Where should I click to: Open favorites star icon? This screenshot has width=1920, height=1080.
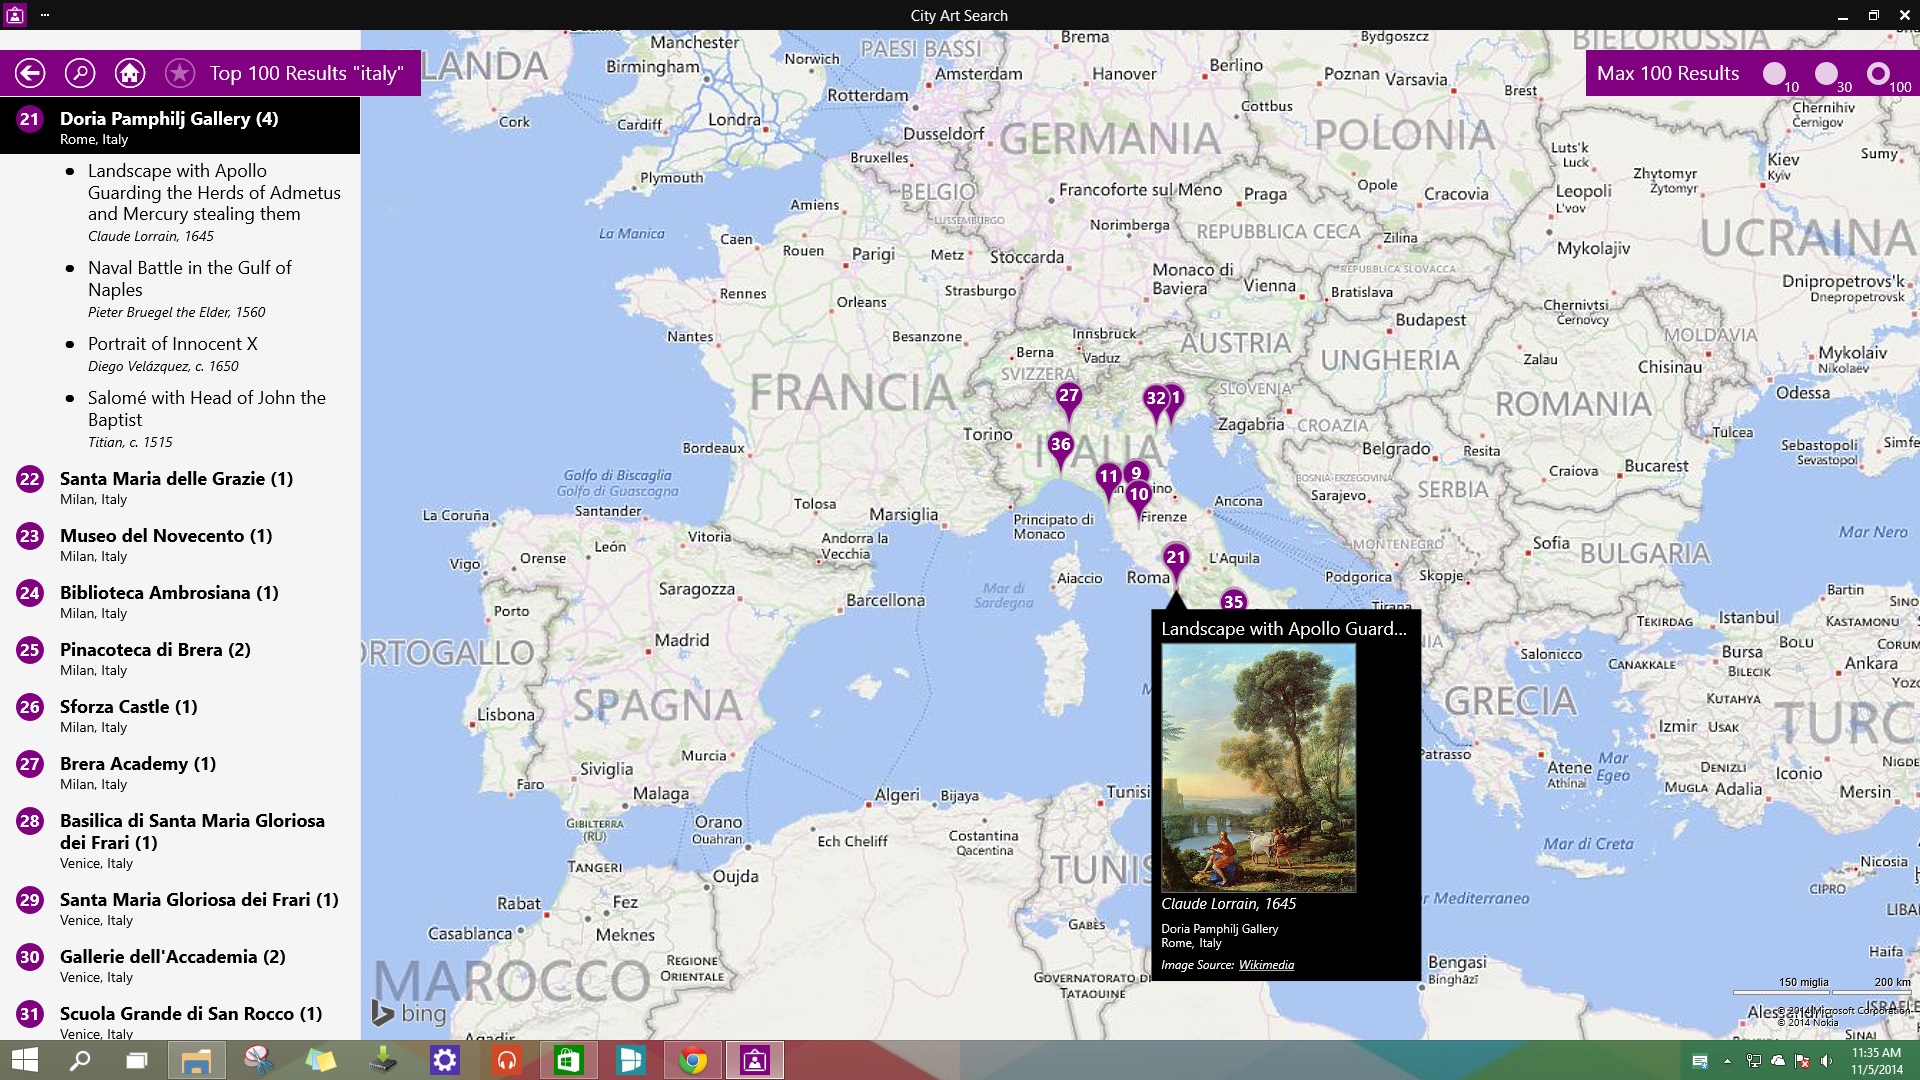coord(180,73)
